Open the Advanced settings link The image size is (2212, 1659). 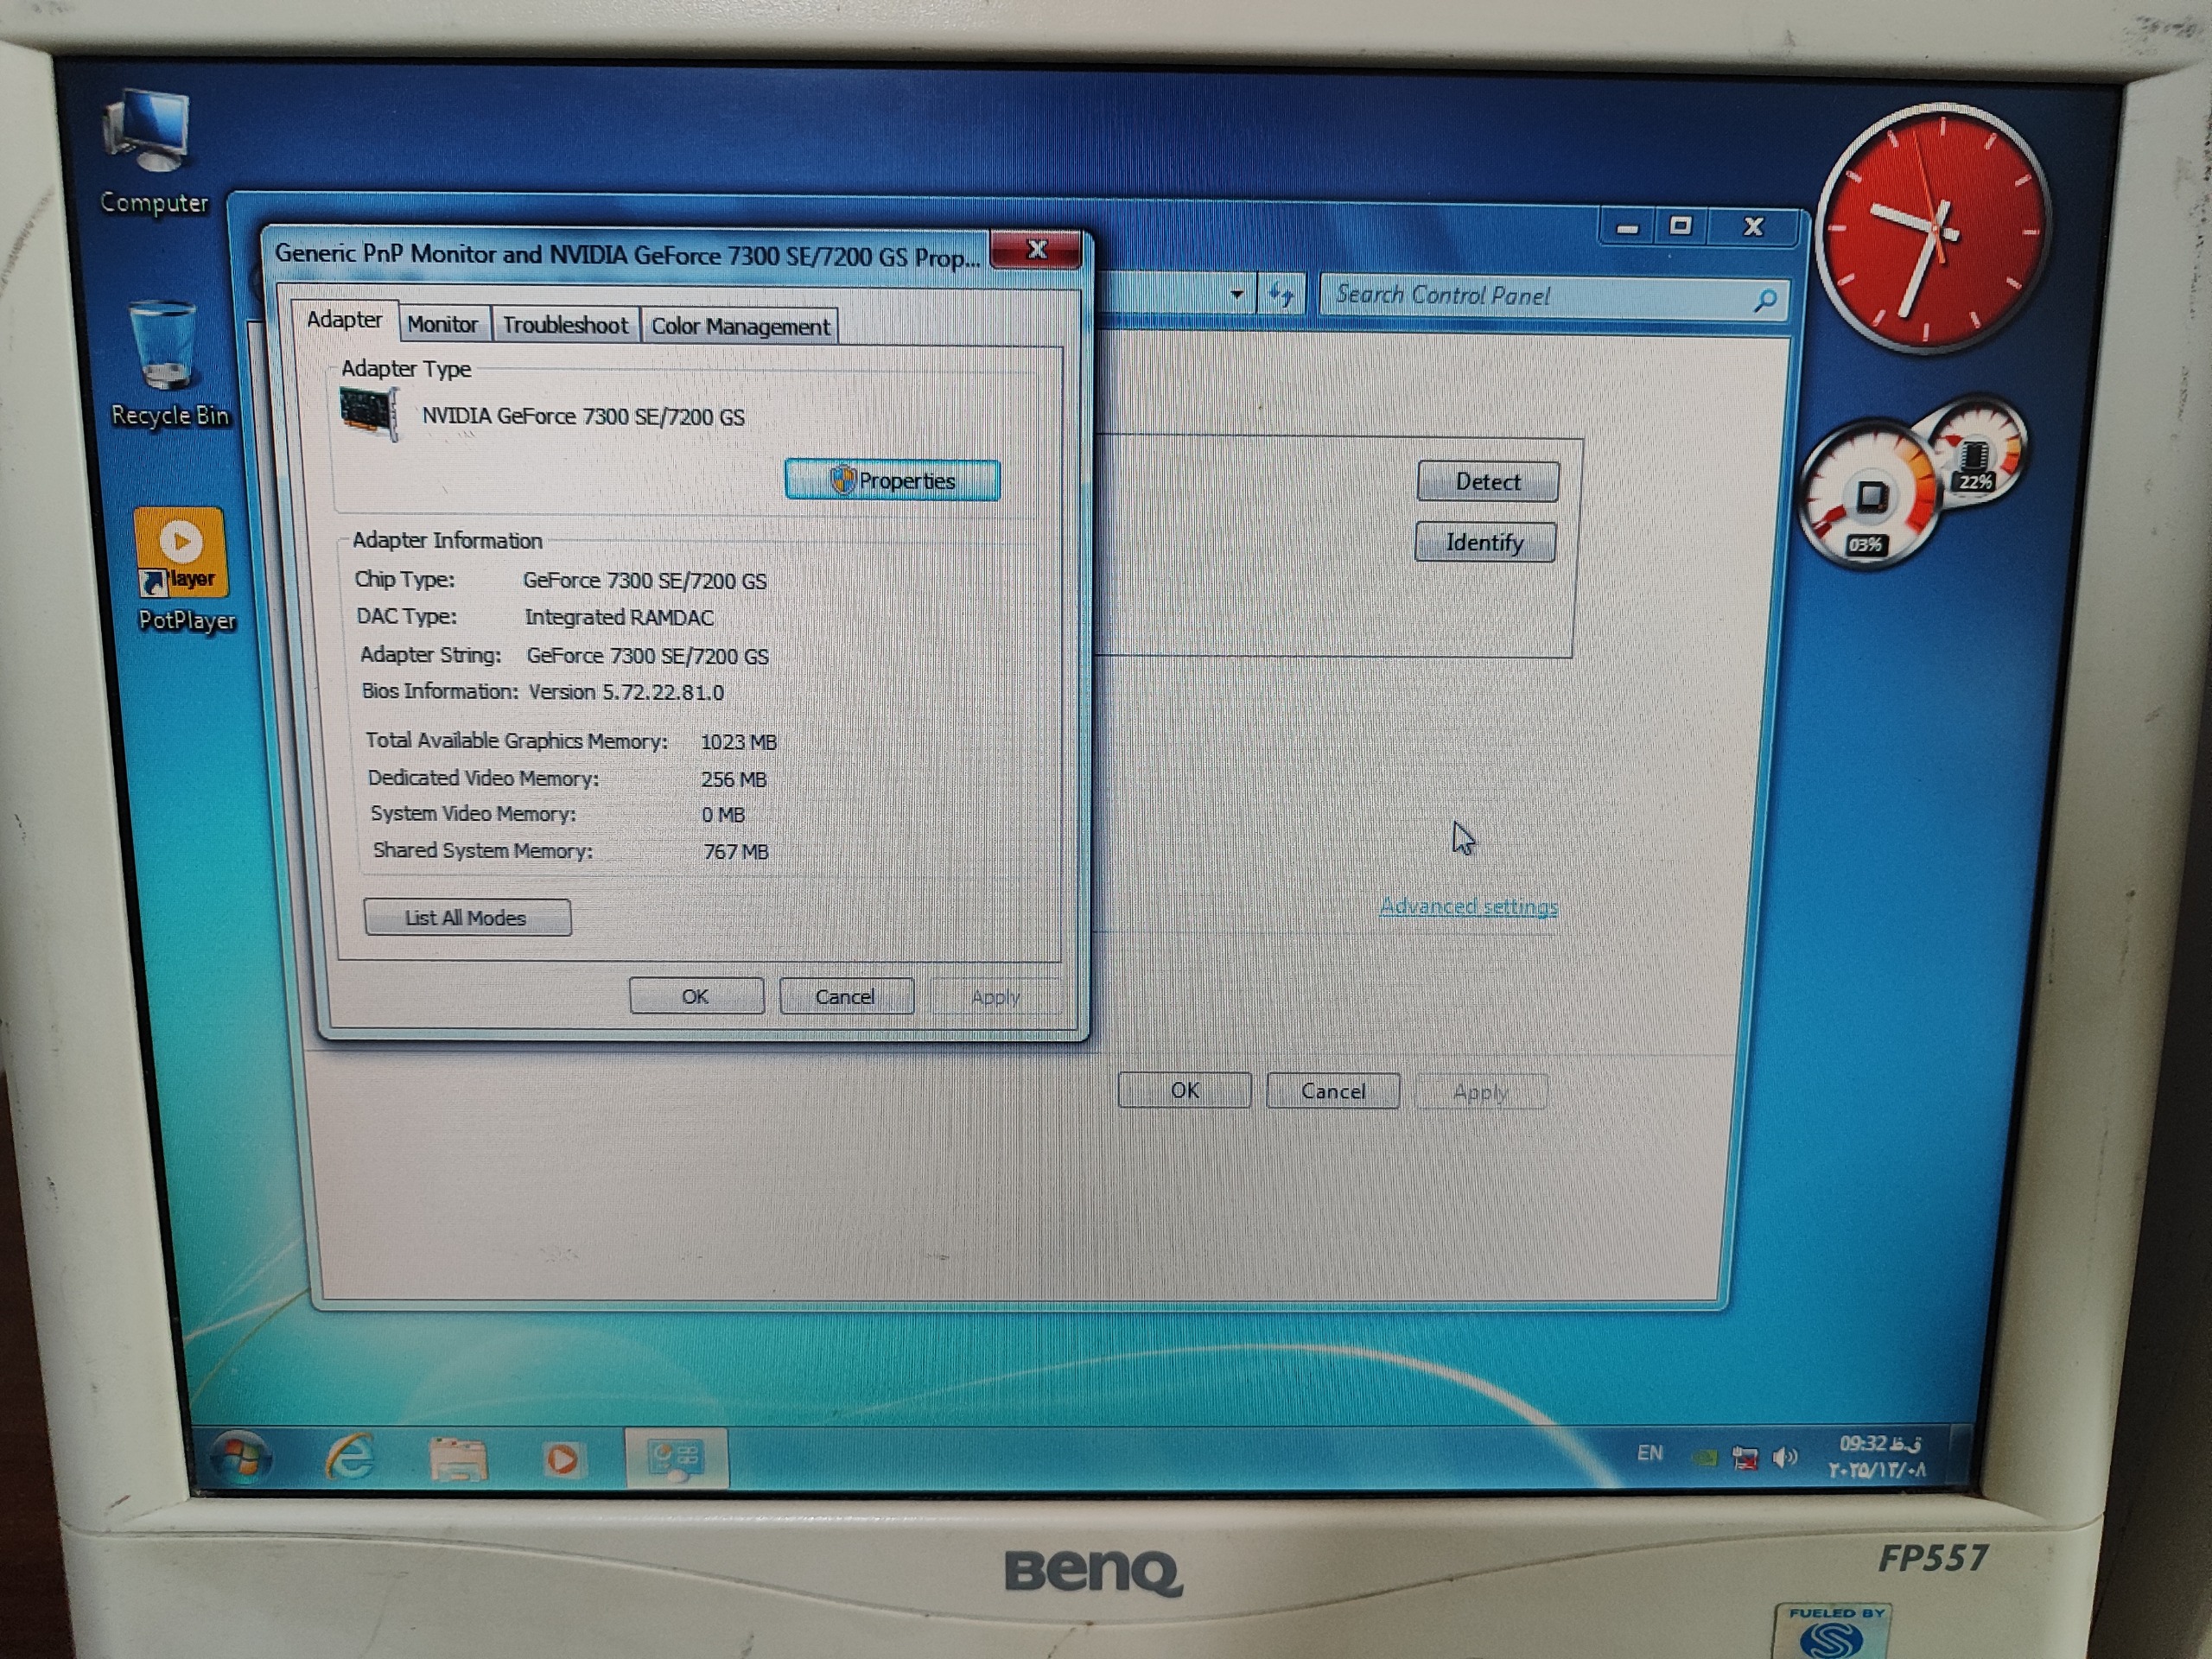click(x=1468, y=907)
